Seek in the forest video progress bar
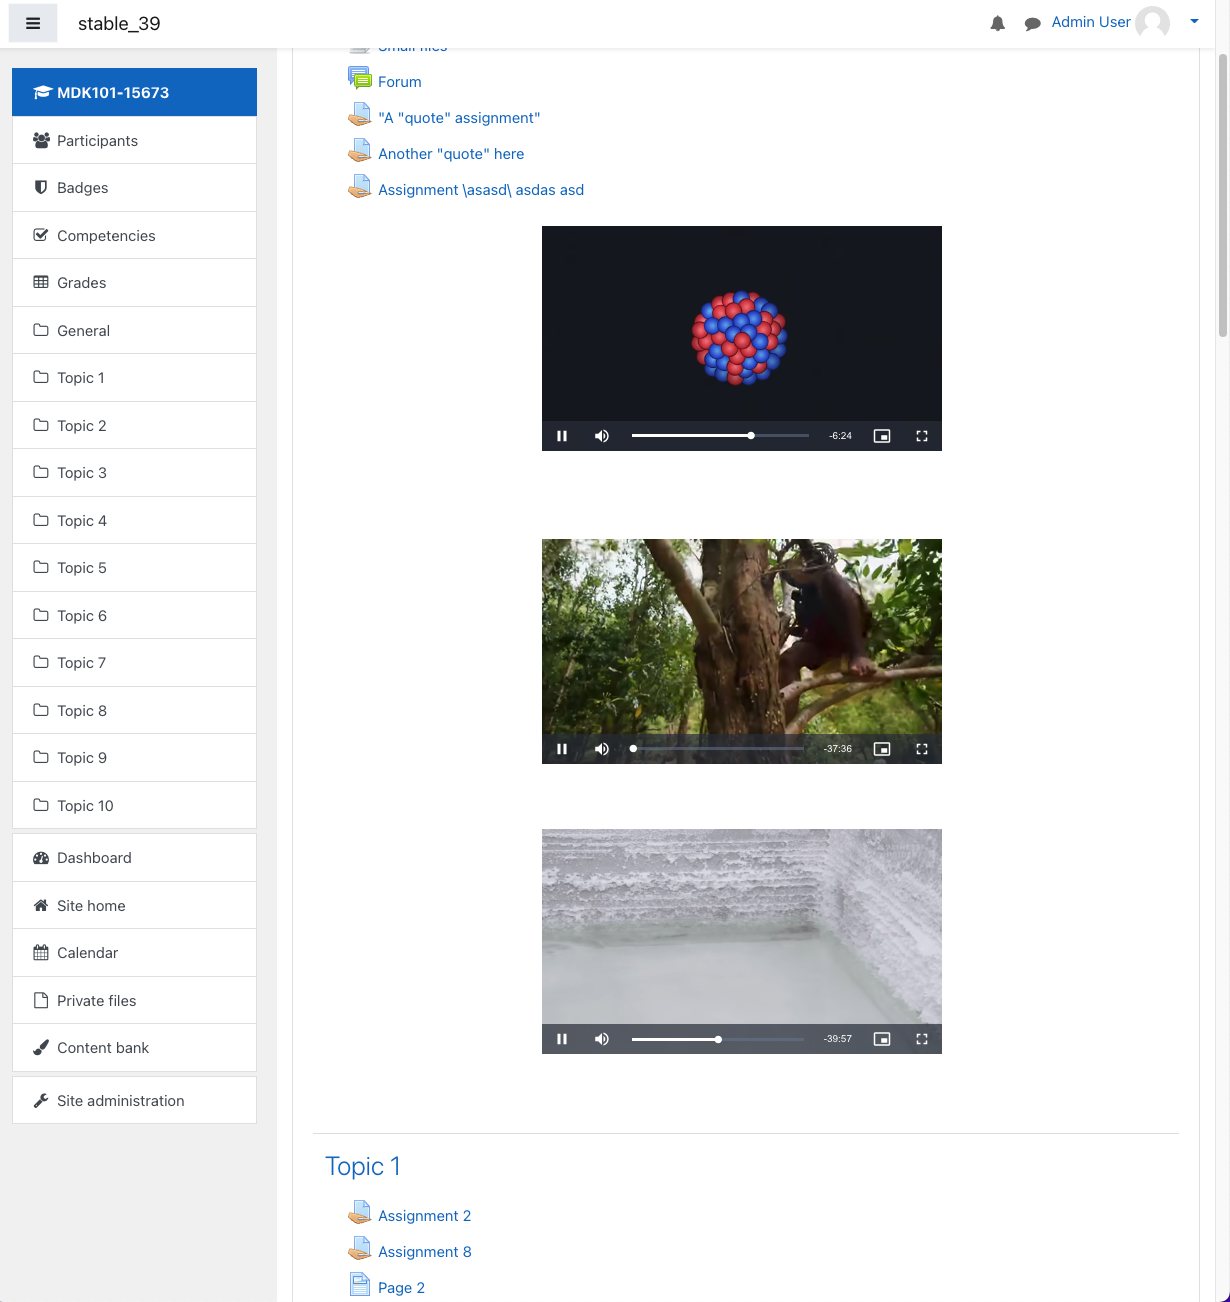1230x1302 pixels. [718, 749]
